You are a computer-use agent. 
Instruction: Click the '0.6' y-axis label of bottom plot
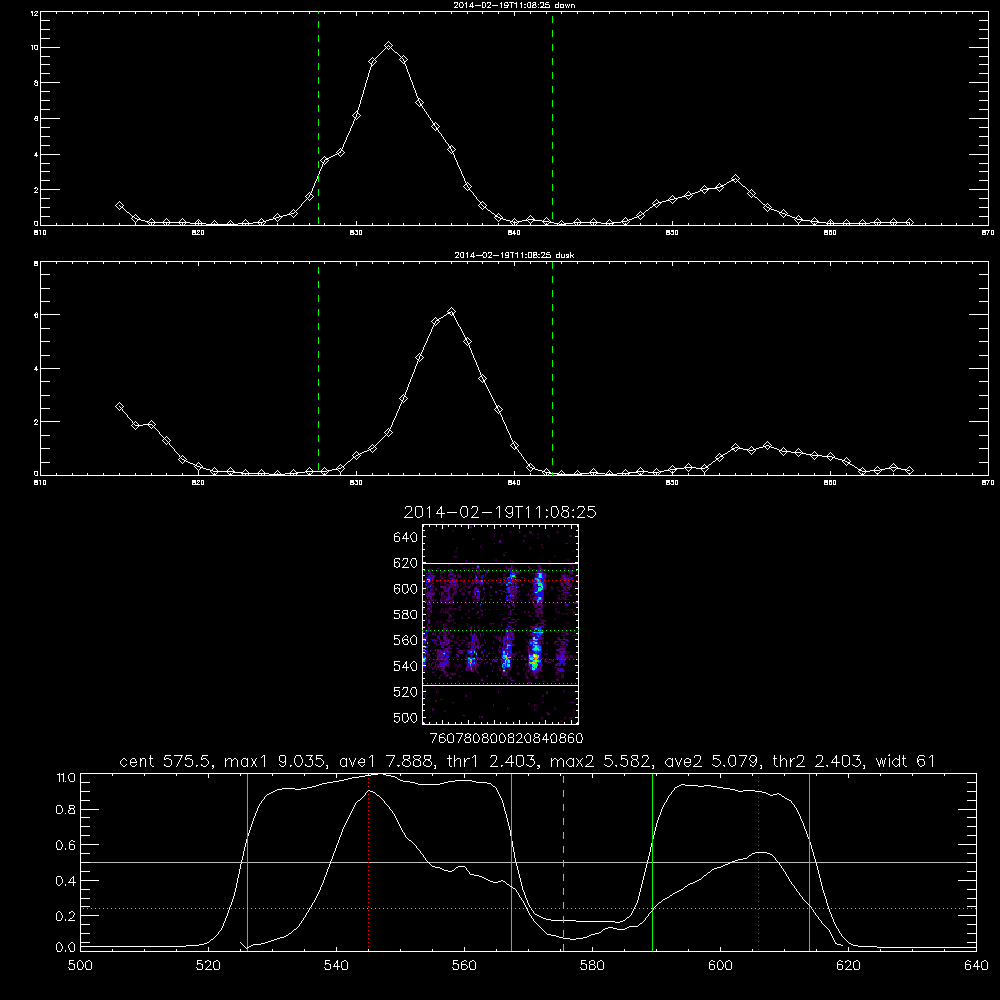click(x=66, y=845)
